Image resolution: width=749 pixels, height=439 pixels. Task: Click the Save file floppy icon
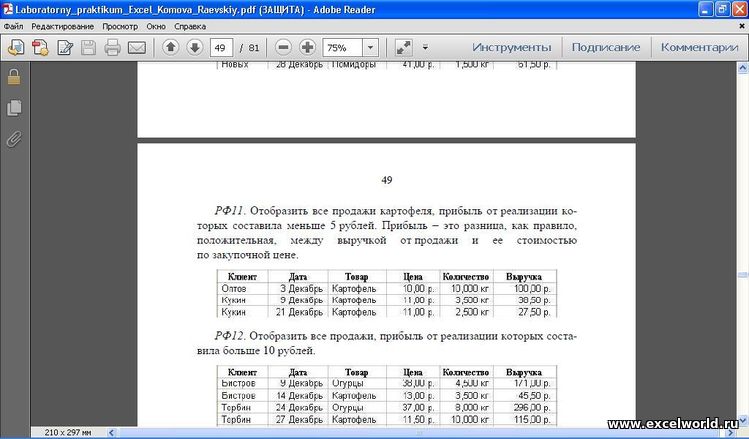[88, 47]
